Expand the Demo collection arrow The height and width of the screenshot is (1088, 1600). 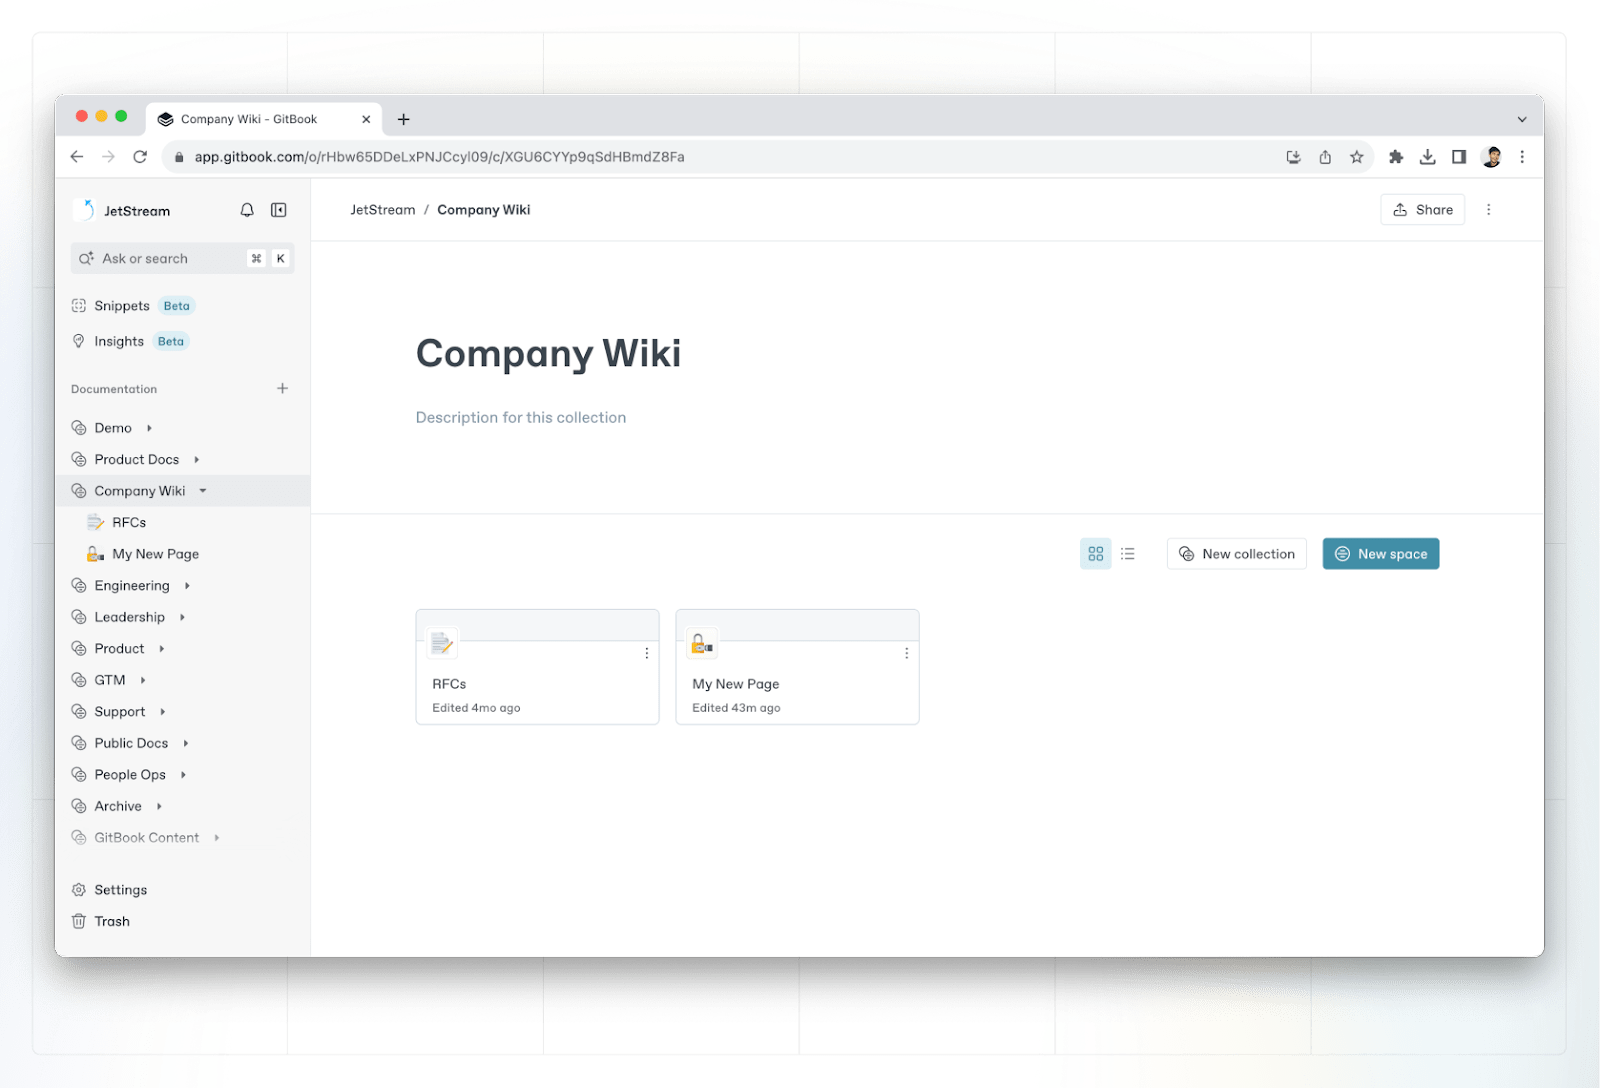149,428
